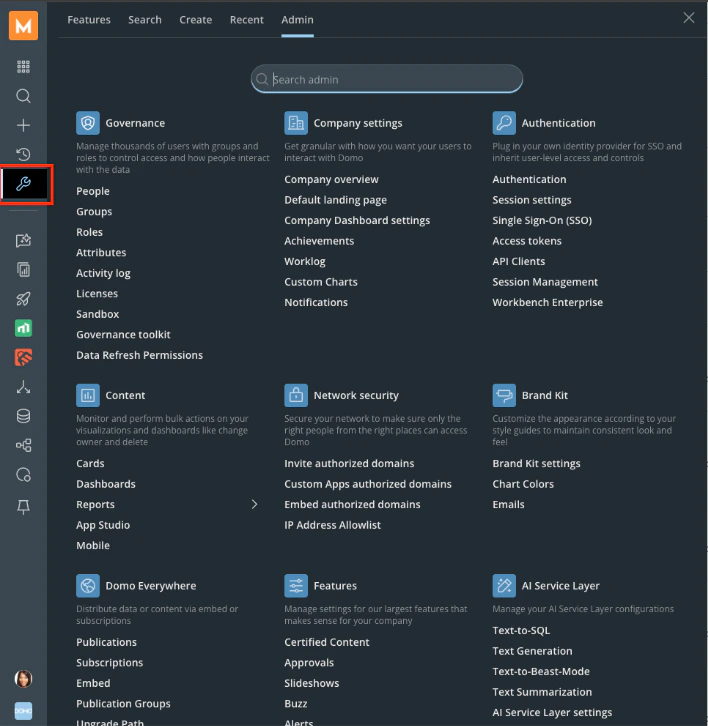Focus the Search admin input field
Image resolution: width=708 pixels, height=726 pixels.
[387, 79]
